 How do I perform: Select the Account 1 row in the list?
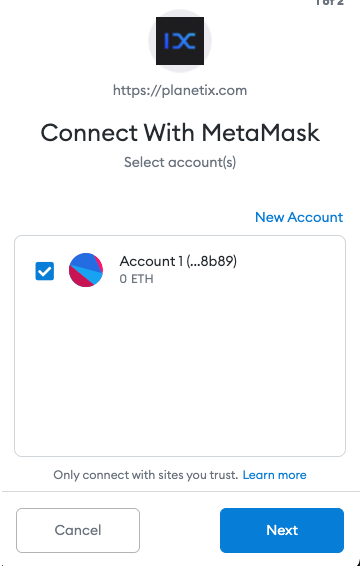pyautogui.click(x=180, y=270)
